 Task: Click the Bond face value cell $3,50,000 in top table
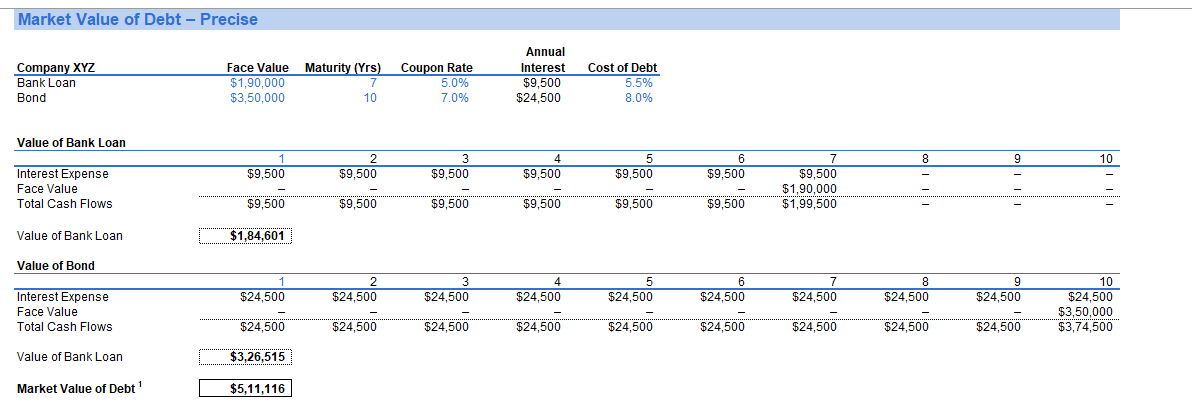point(257,98)
